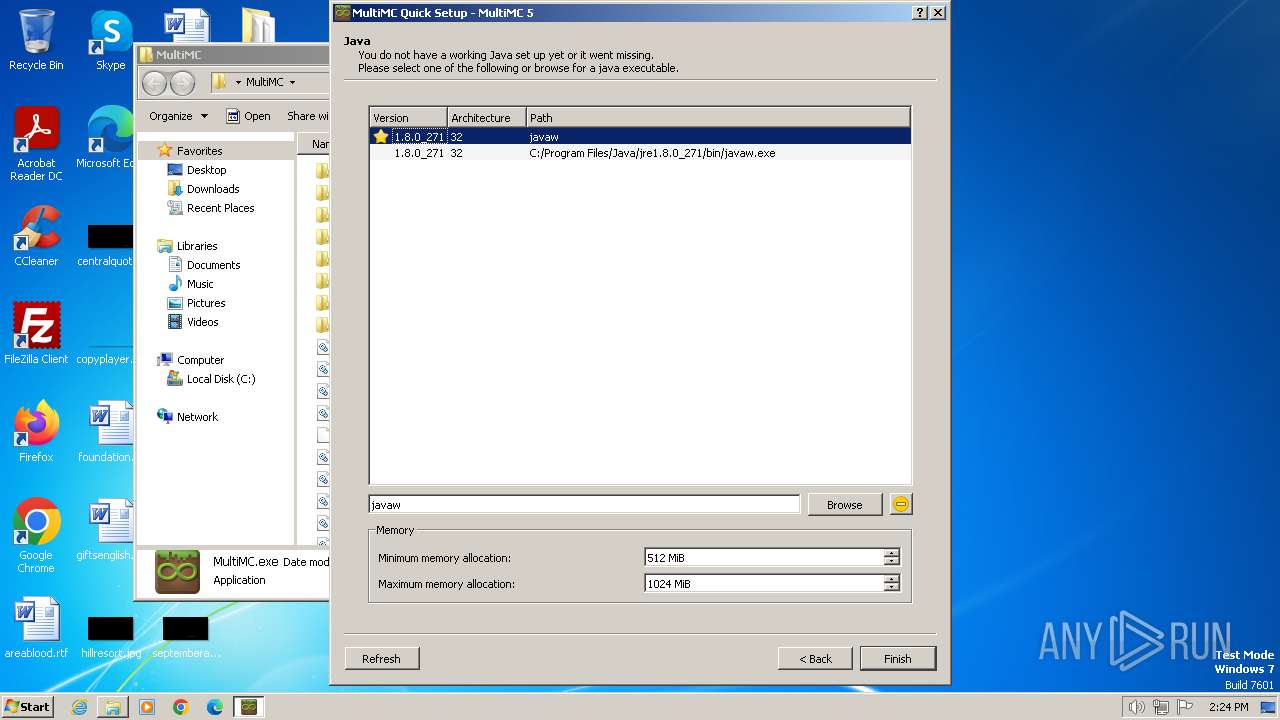
Task: Click the maximum memory allocation field
Action: [764, 583]
